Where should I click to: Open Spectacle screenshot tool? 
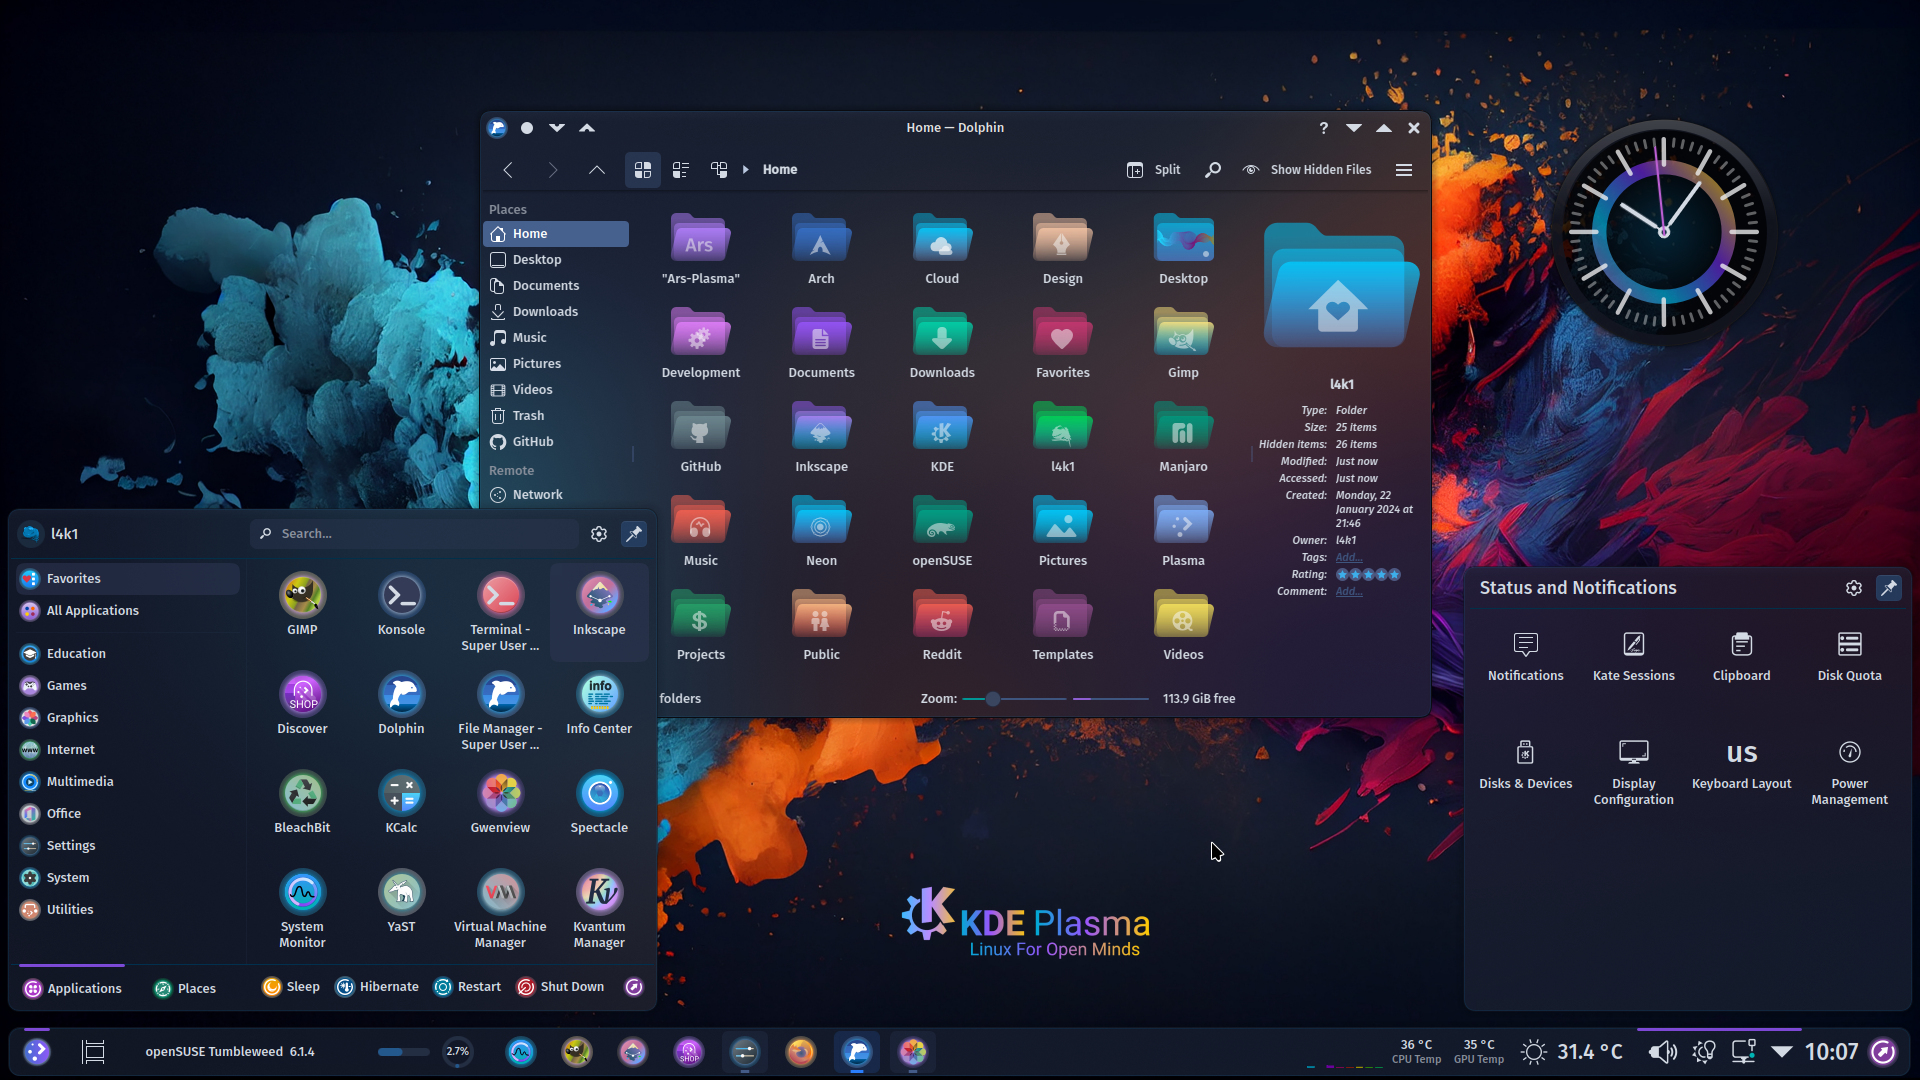pyautogui.click(x=599, y=794)
